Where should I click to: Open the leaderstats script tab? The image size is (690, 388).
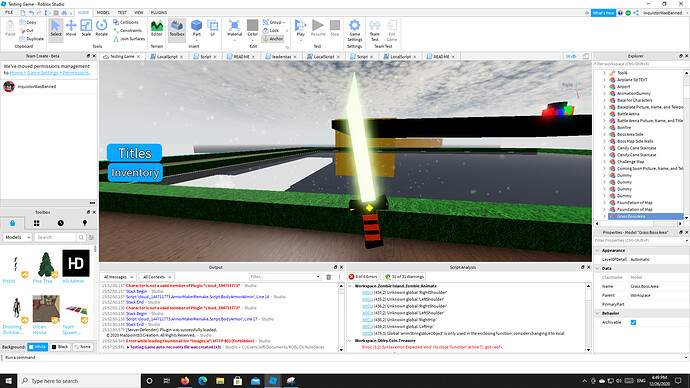(x=281, y=57)
